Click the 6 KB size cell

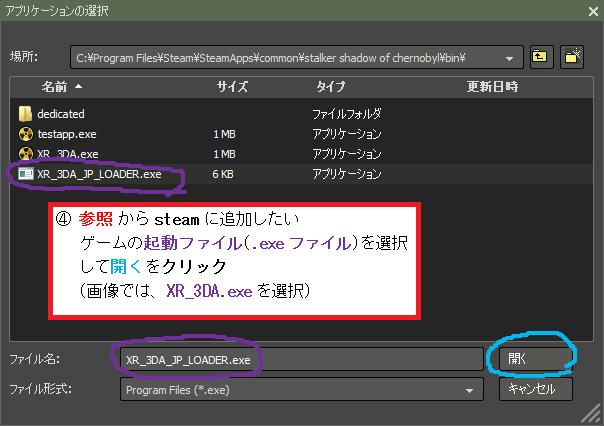pos(223,174)
